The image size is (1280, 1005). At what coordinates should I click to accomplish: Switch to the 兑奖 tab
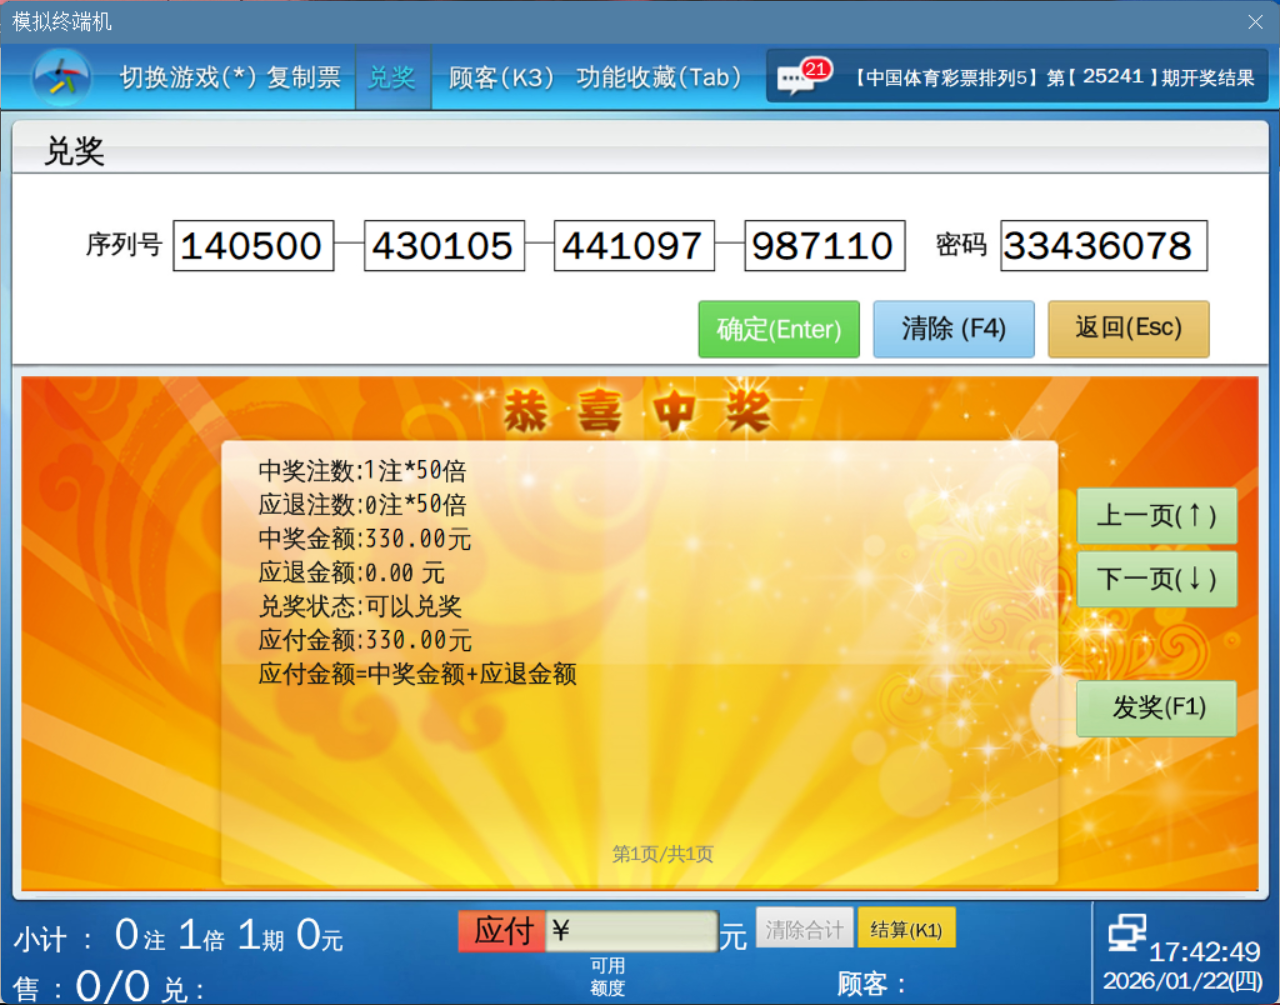[392, 77]
